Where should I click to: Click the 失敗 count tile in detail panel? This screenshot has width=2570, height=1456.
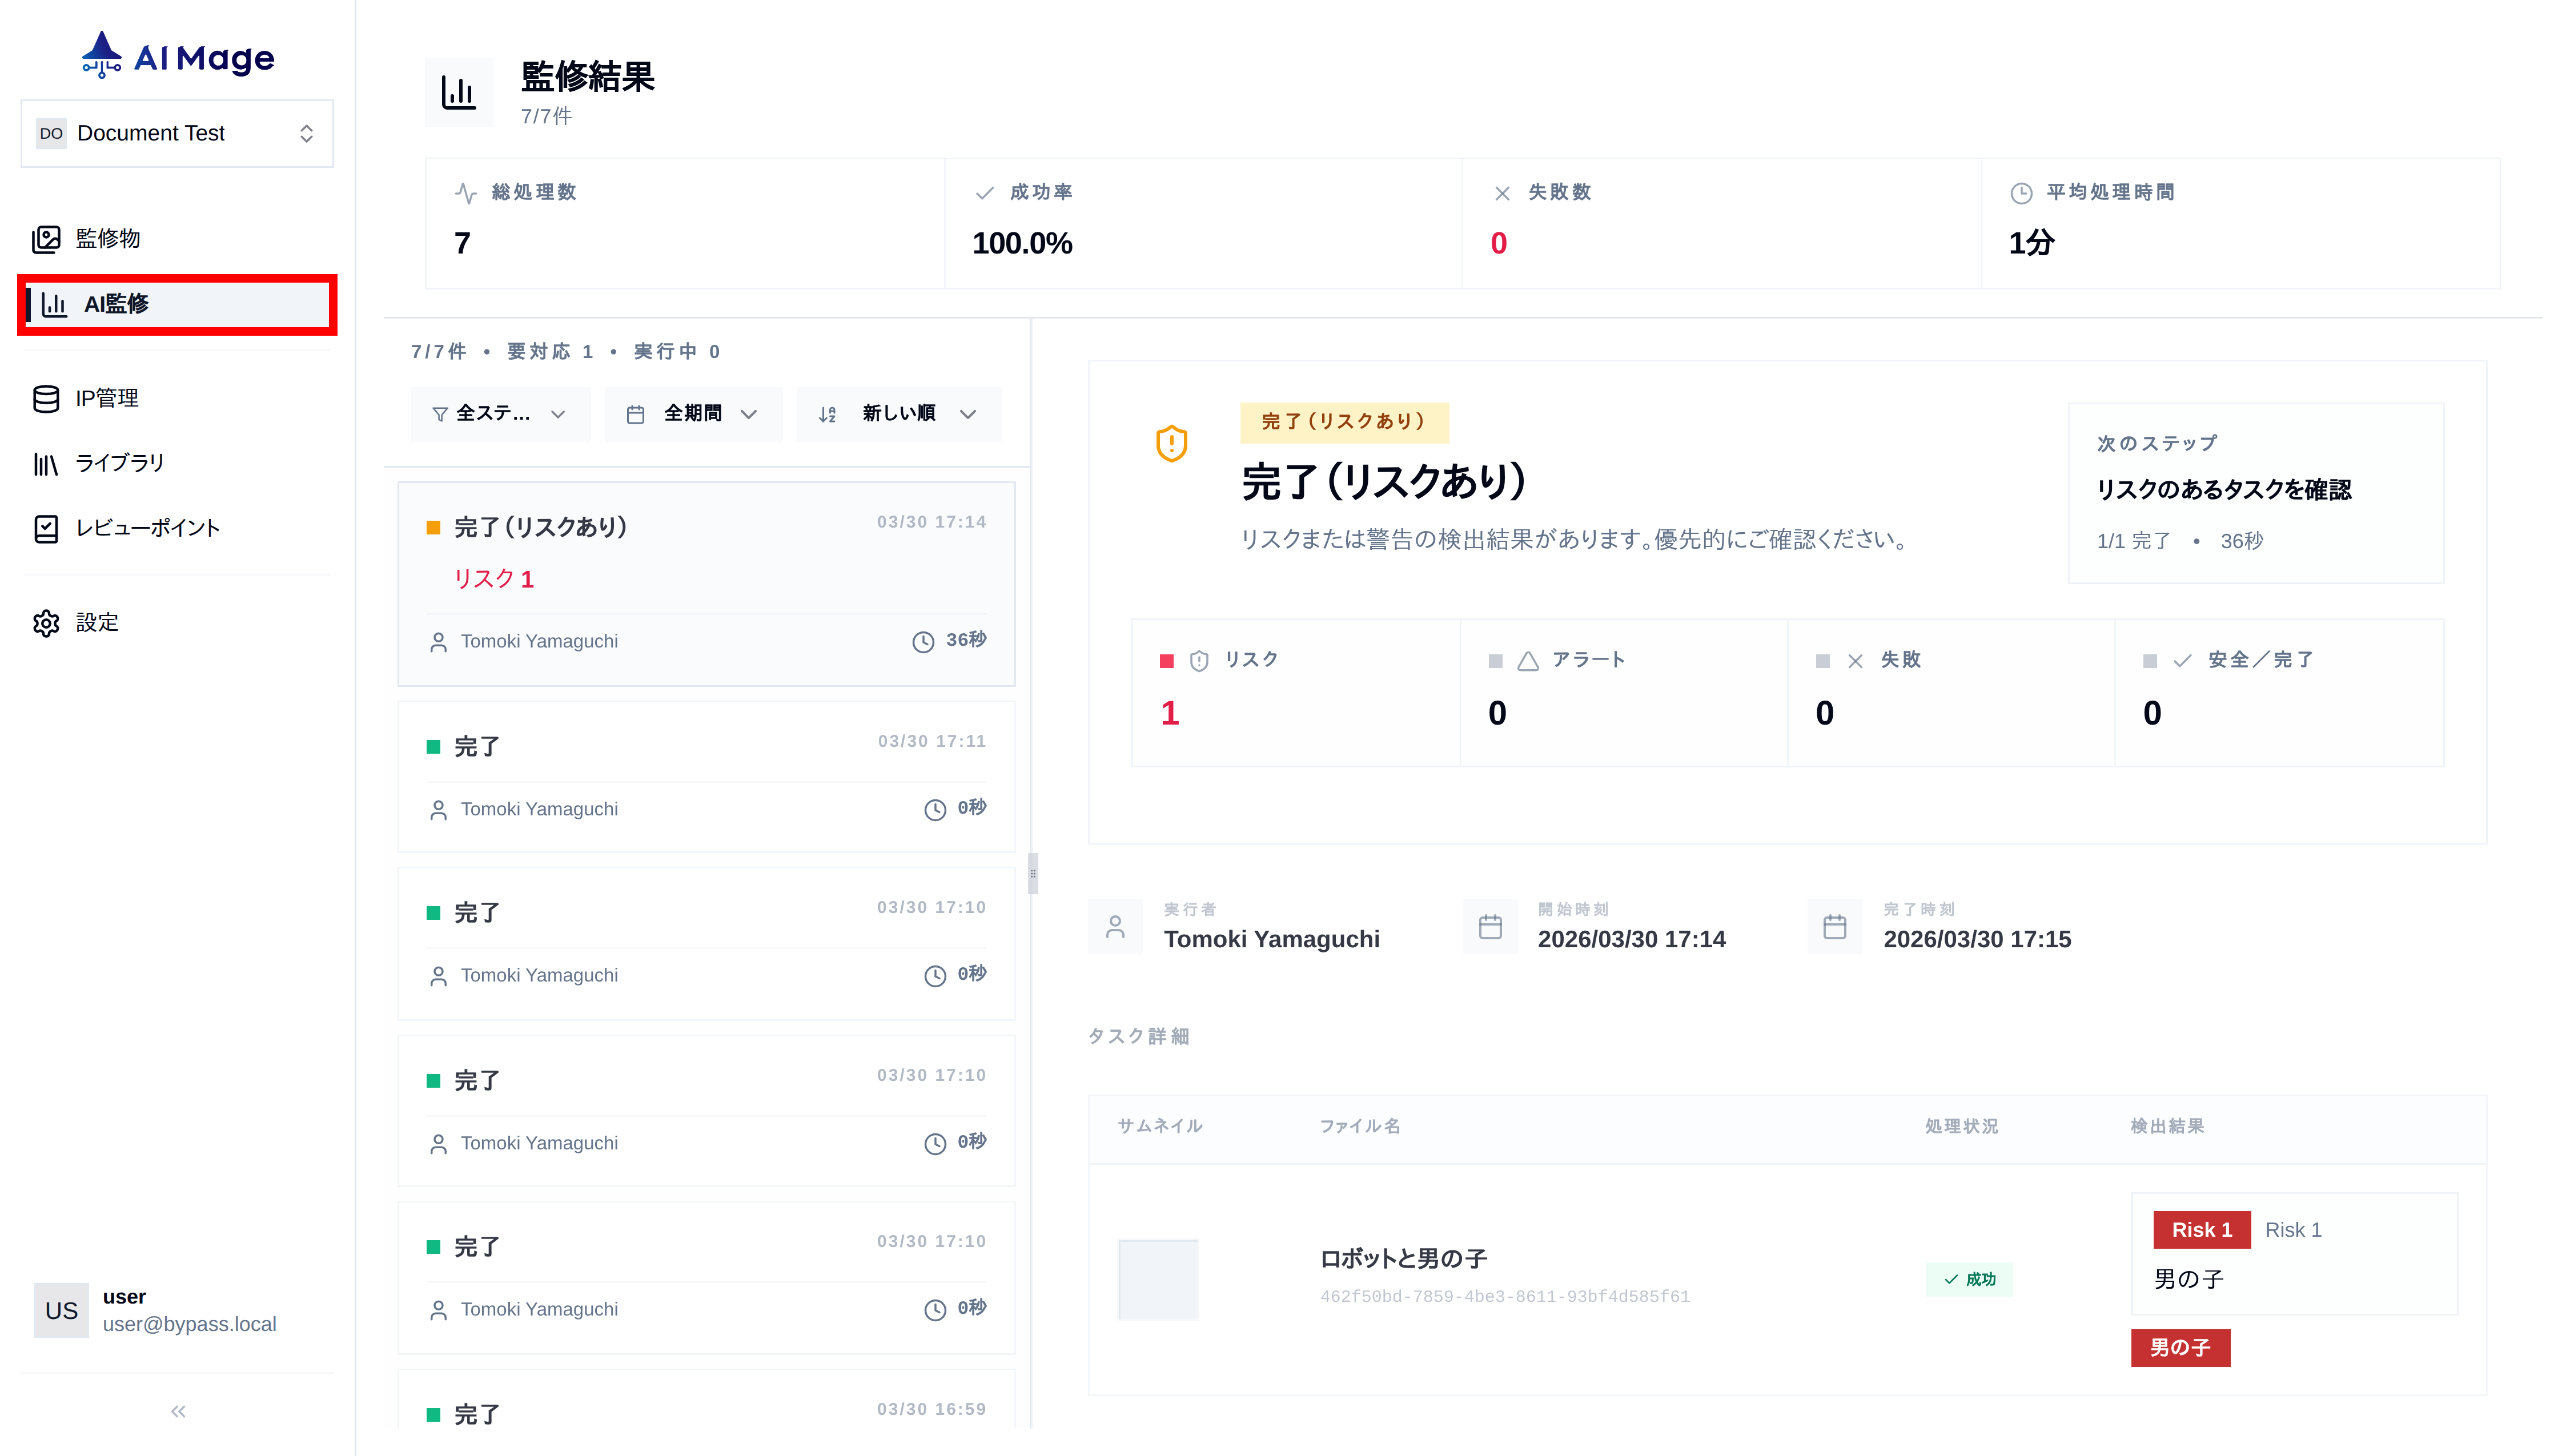pos(1951,692)
